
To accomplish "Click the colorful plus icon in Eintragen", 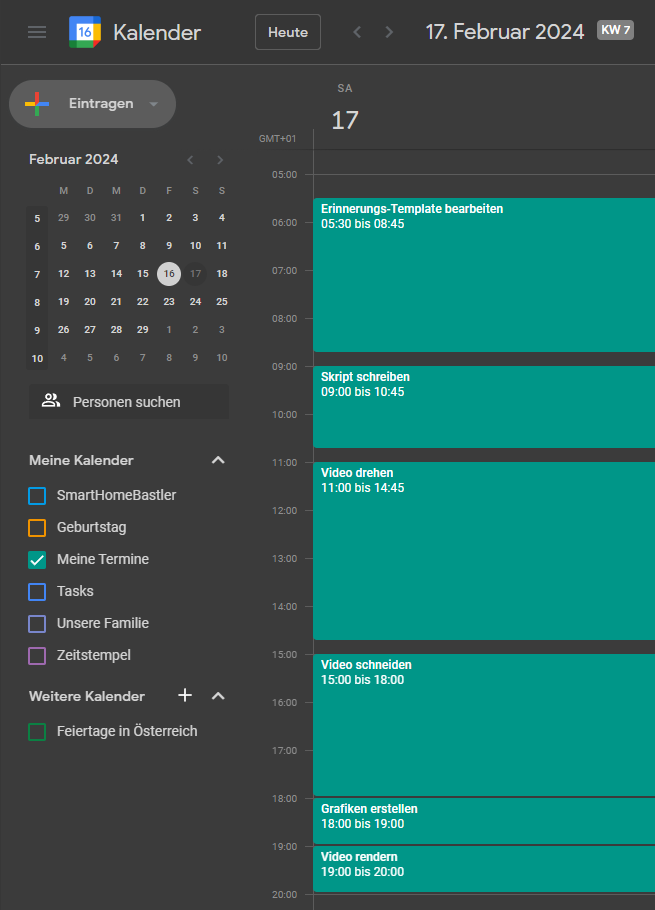I will point(37,104).
